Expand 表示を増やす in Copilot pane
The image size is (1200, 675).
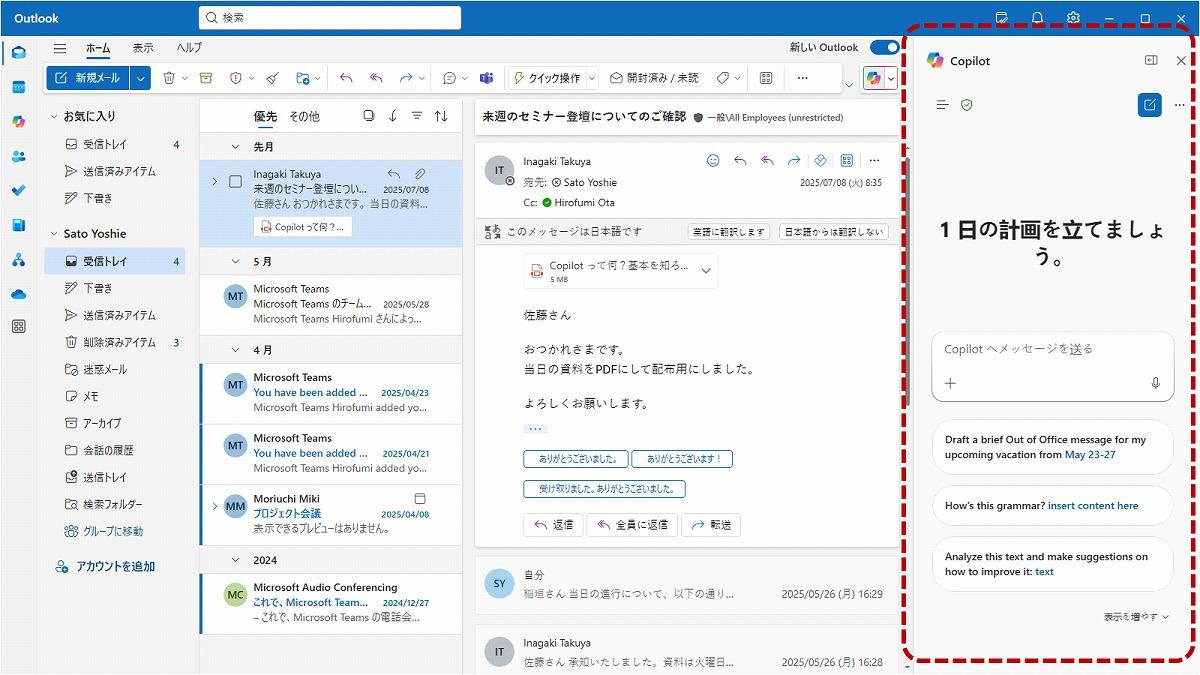[1136, 617]
